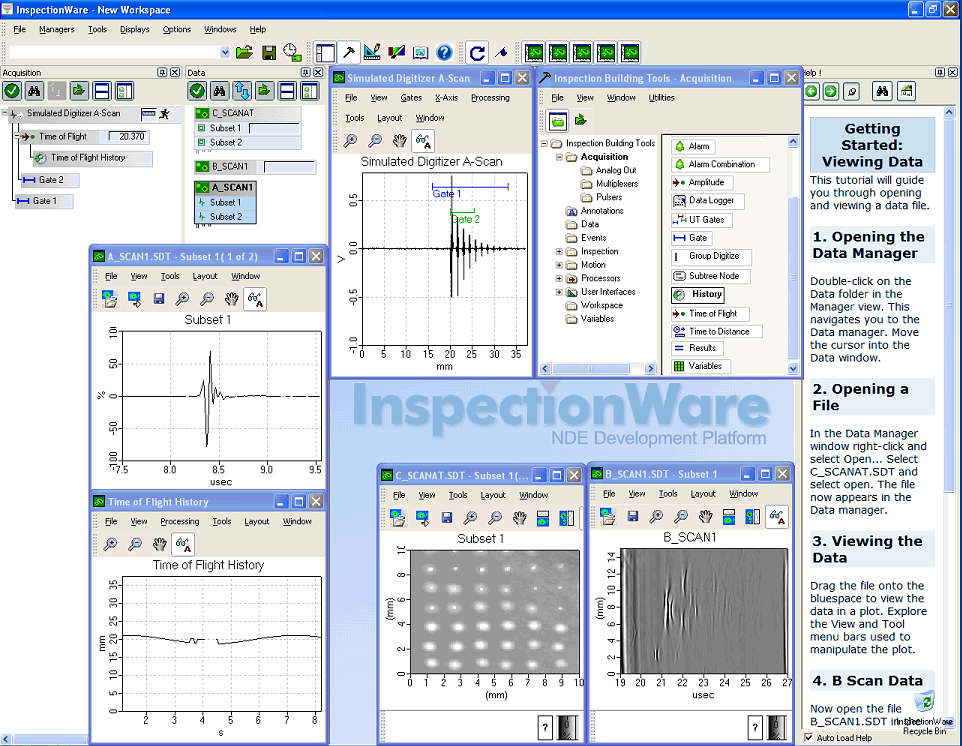962x746 pixels.
Task: Expand the Processors folder node
Action: (x=559, y=279)
